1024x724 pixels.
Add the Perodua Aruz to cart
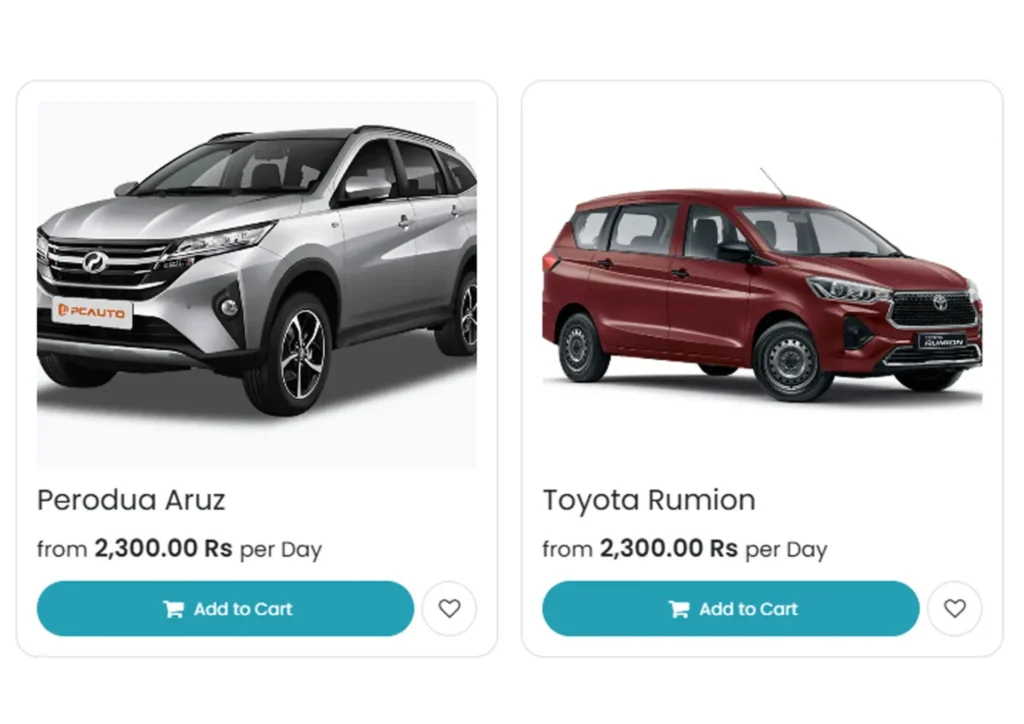pos(225,608)
